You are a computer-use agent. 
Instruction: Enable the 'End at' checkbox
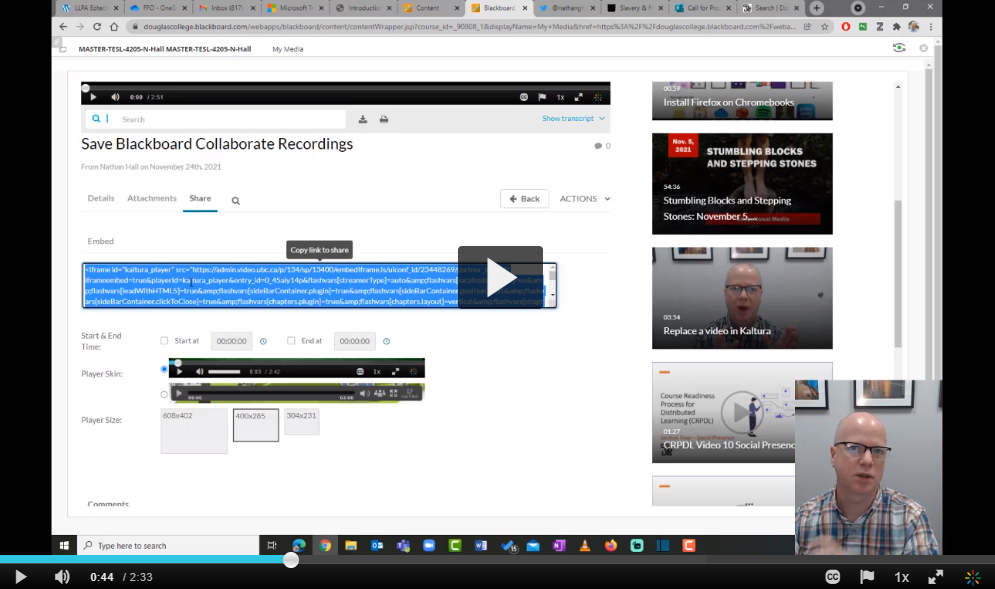[x=291, y=341]
